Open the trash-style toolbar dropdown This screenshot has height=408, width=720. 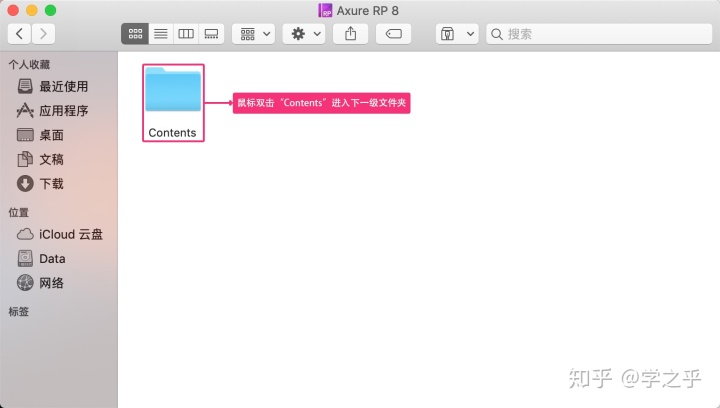457,34
